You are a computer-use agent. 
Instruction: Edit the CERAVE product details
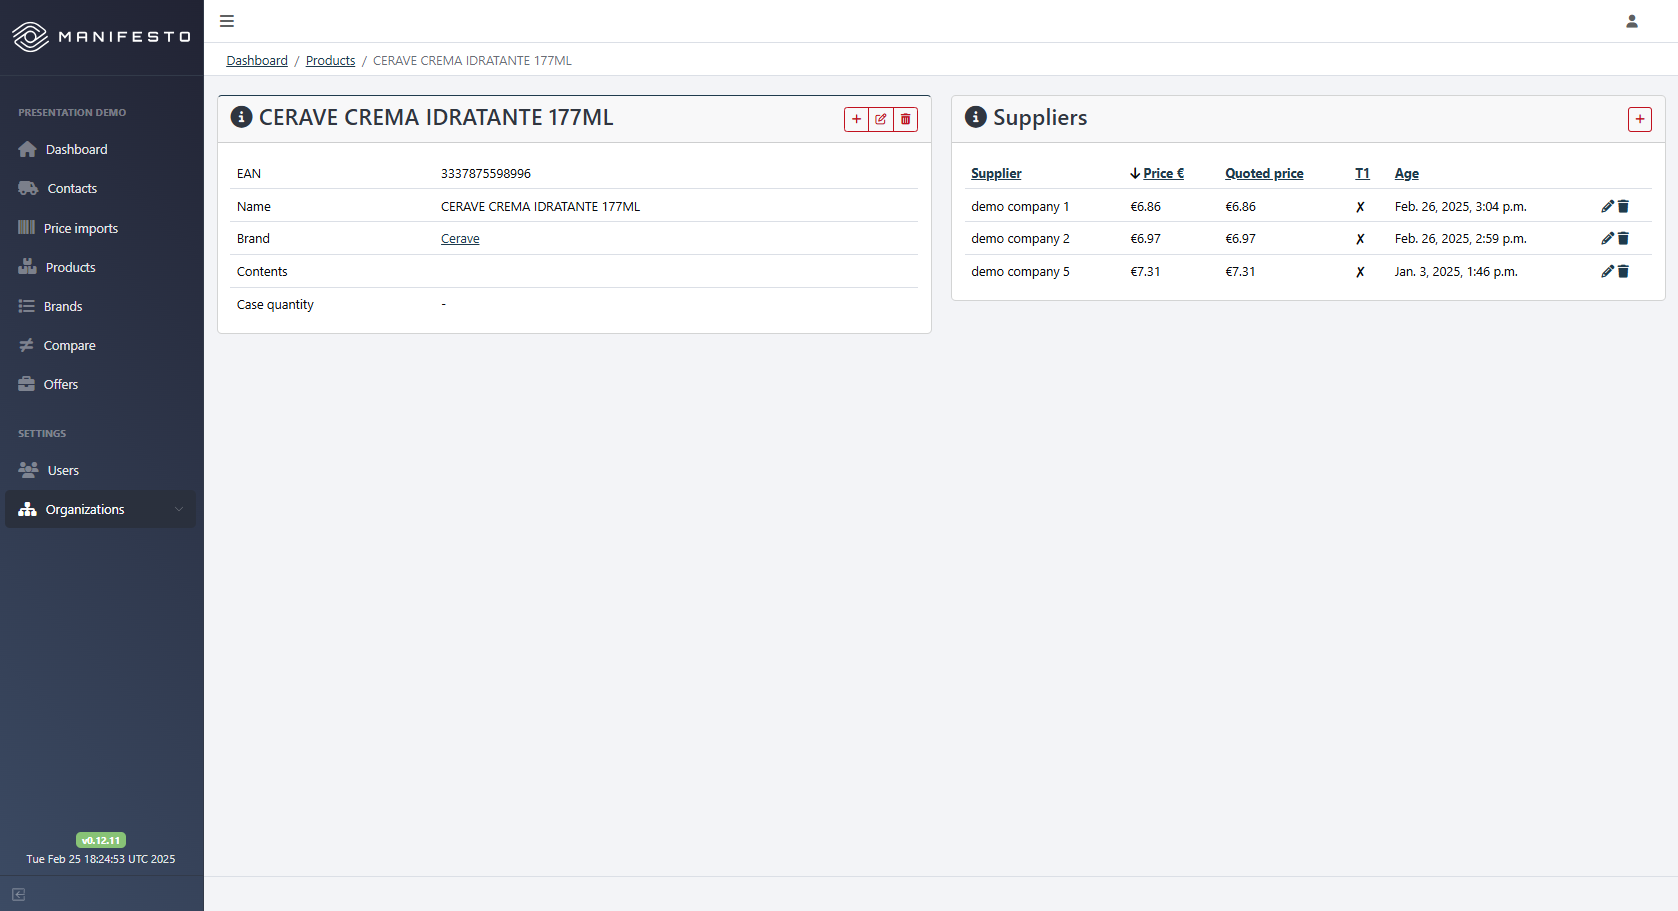tap(881, 119)
